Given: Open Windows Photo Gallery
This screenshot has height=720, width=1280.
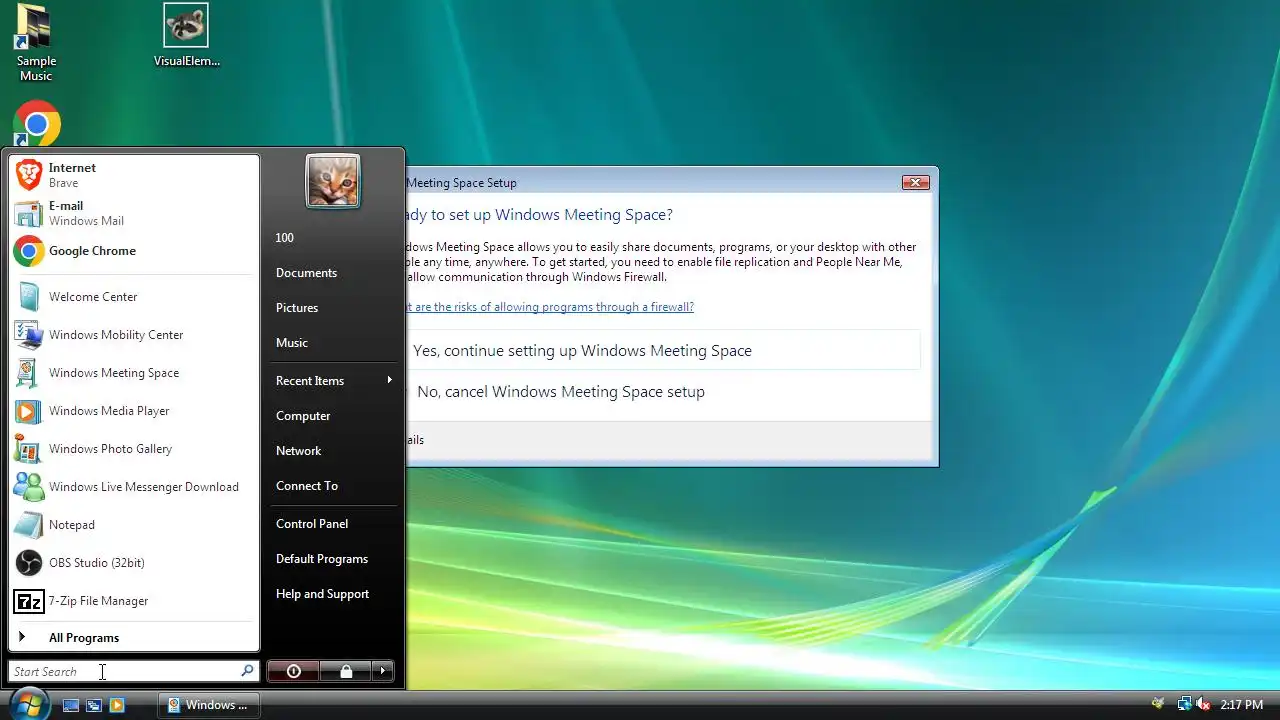Looking at the screenshot, I should (x=134, y=449).
